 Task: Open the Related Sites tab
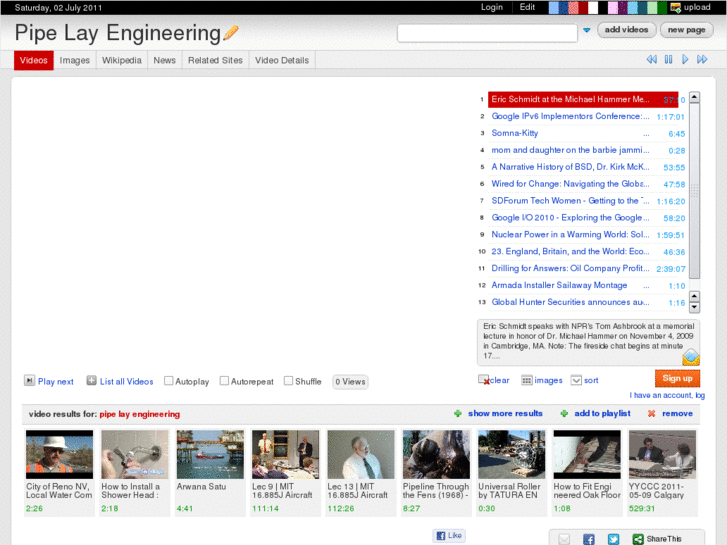215,60
